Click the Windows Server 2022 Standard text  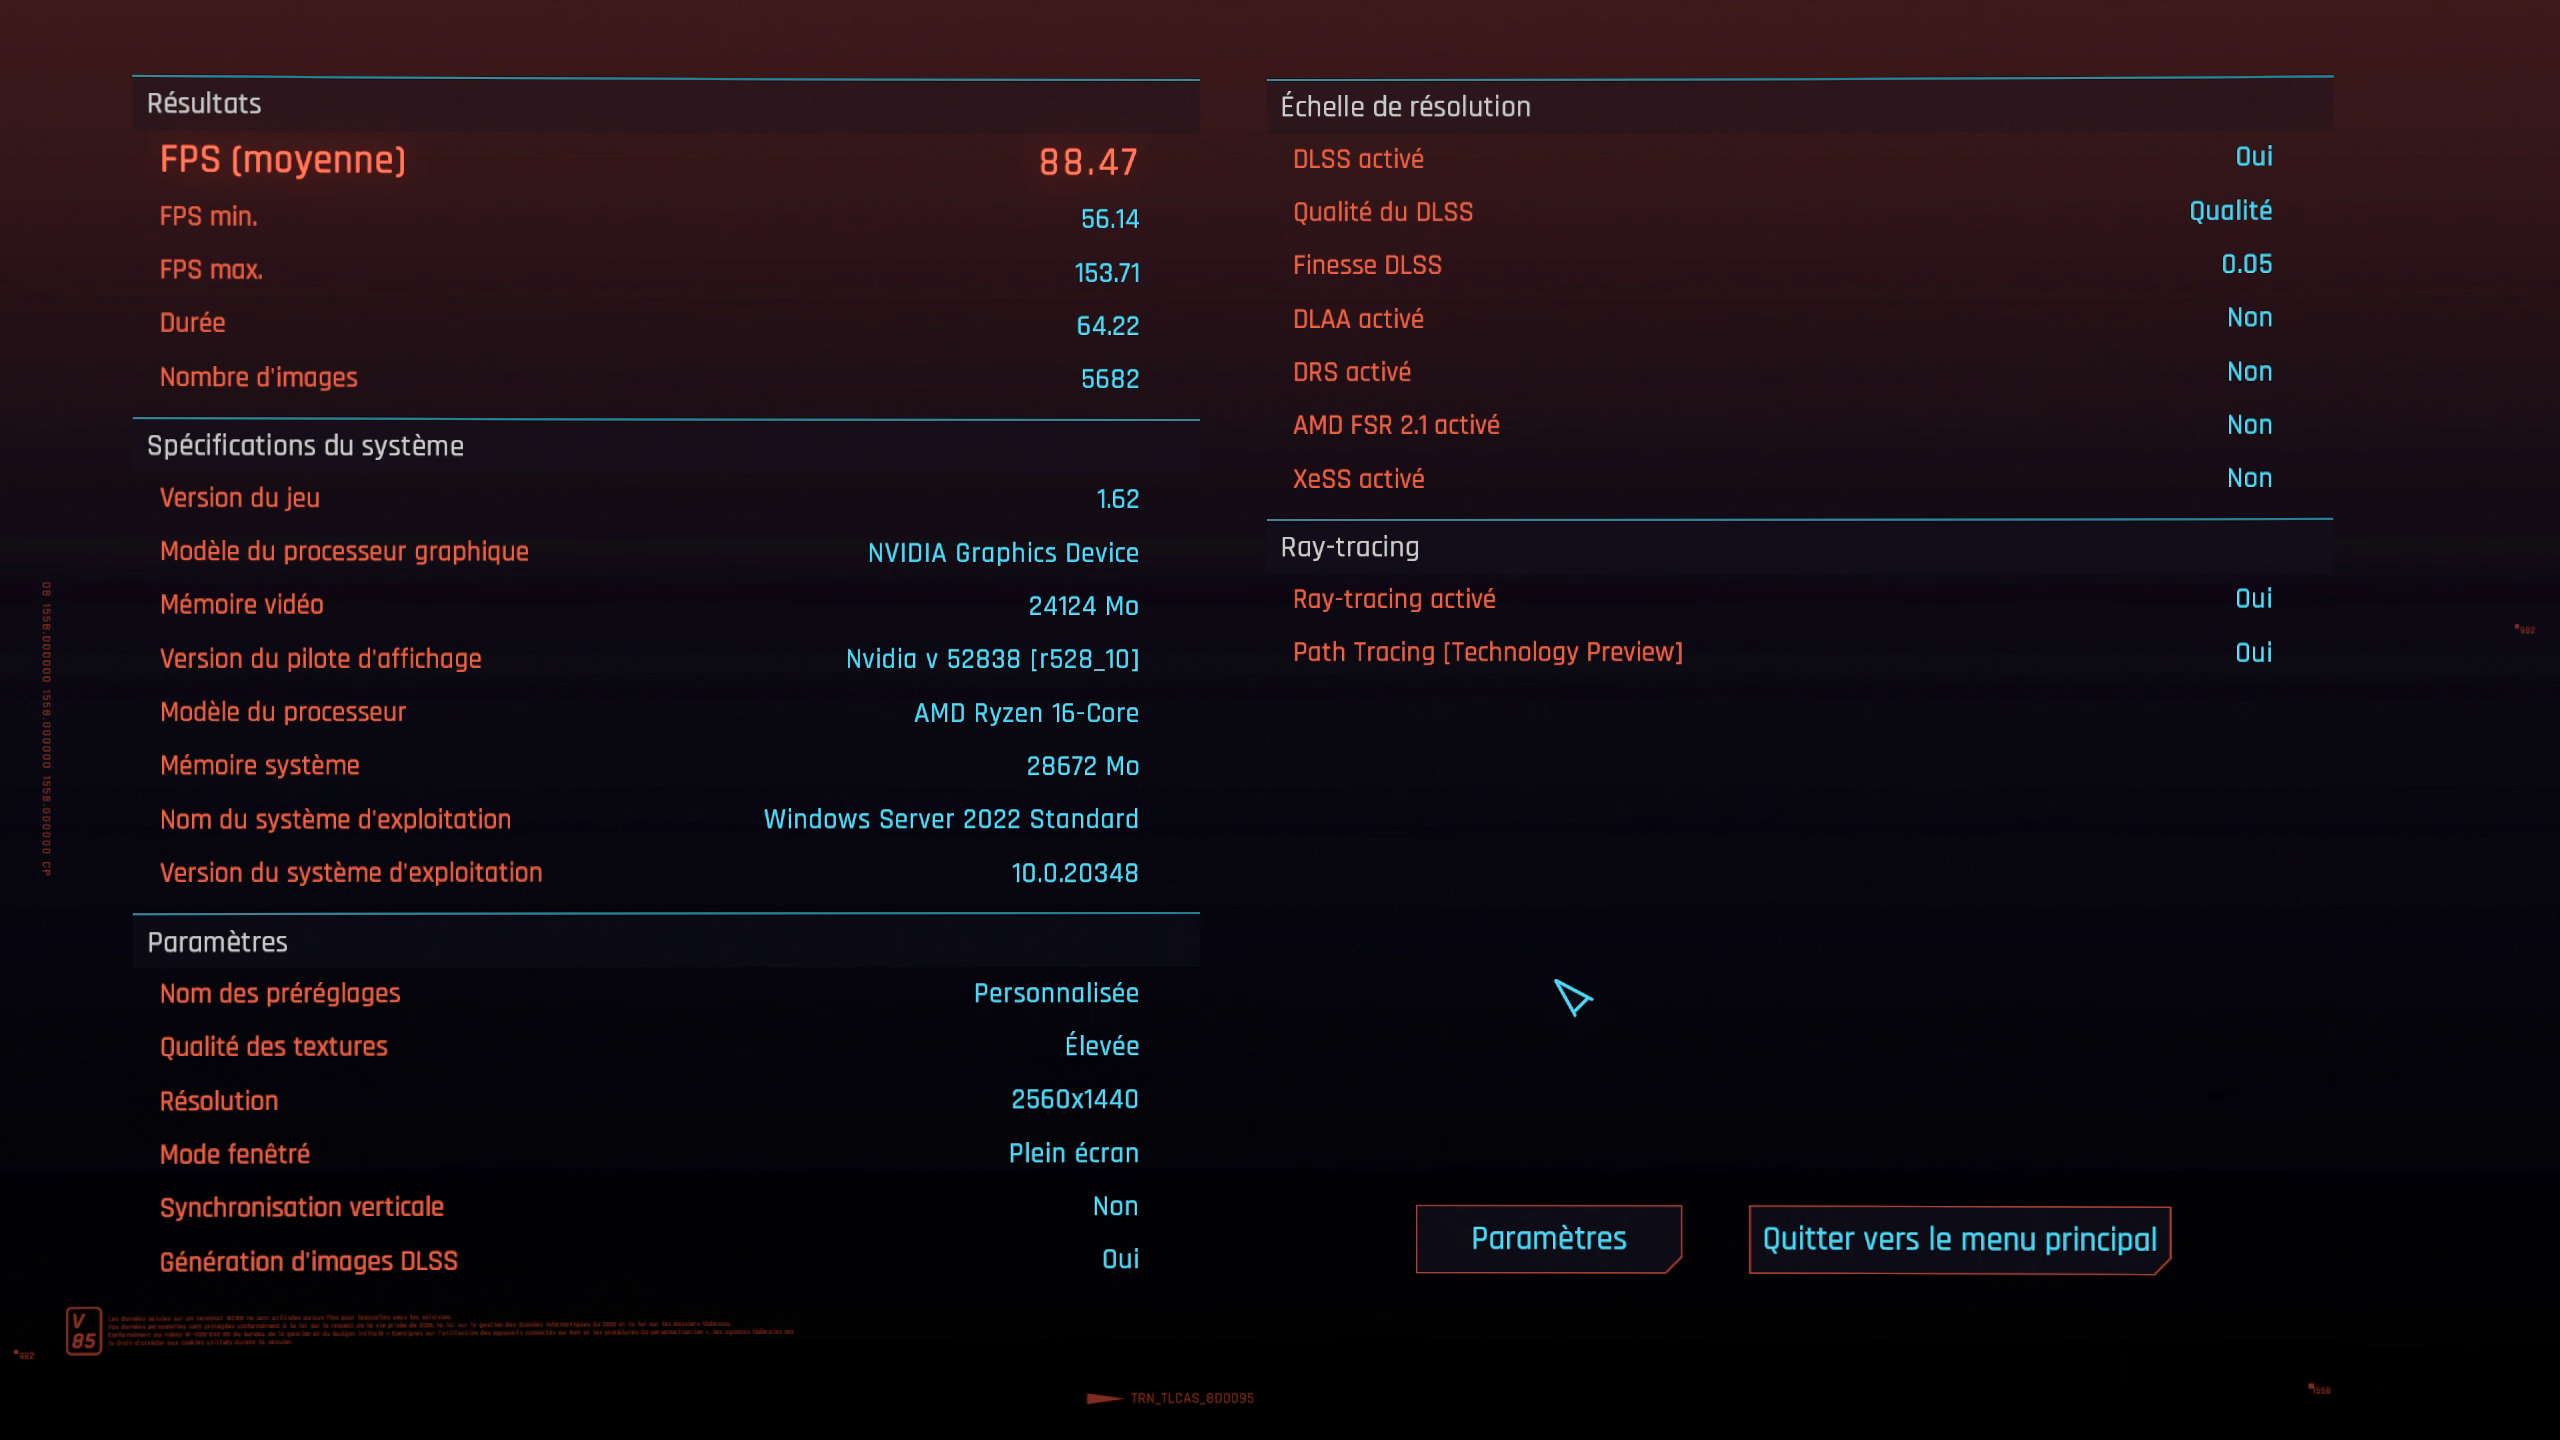click(x=950, y=819)
